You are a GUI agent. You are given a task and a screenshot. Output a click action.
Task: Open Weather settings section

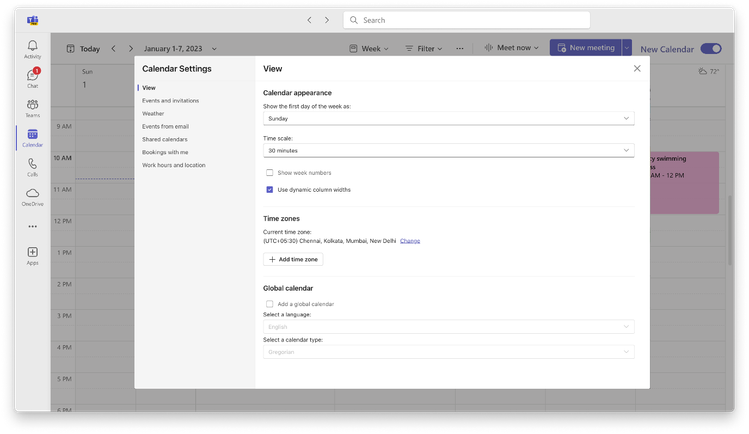click(153, 114)
